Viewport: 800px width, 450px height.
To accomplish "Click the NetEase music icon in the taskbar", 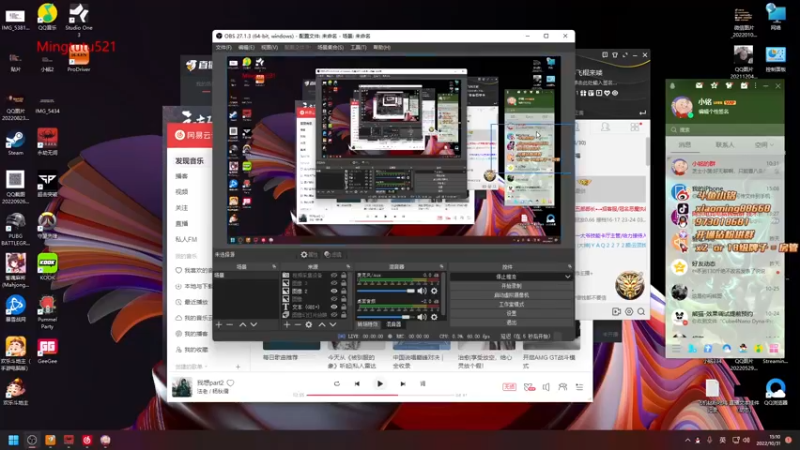I will [x=87, y=440].
